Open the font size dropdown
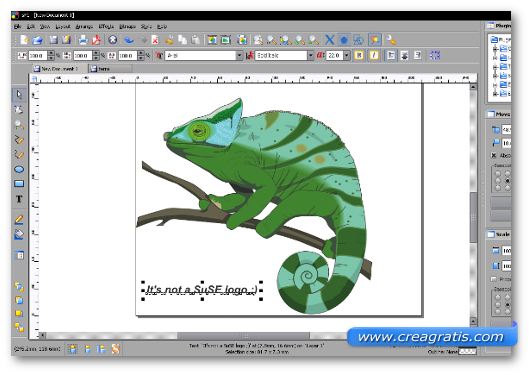The image size is (530, 375). (x=347, y=55)
